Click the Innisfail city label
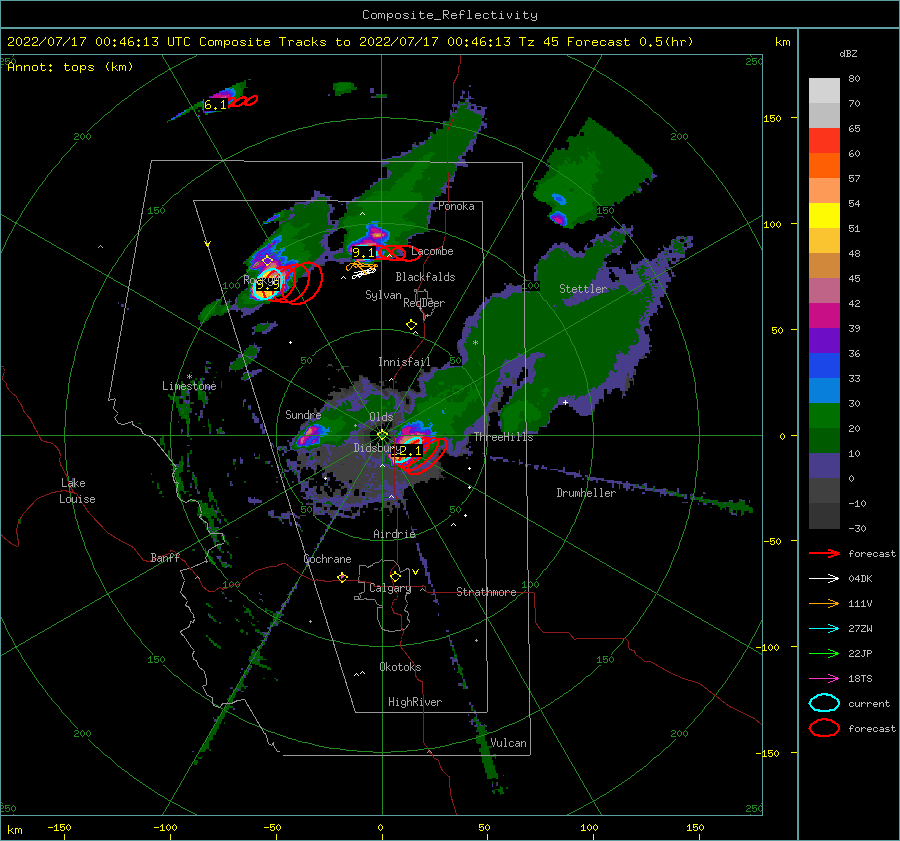Viewport: 900px width, 841px height. [404, 362]
